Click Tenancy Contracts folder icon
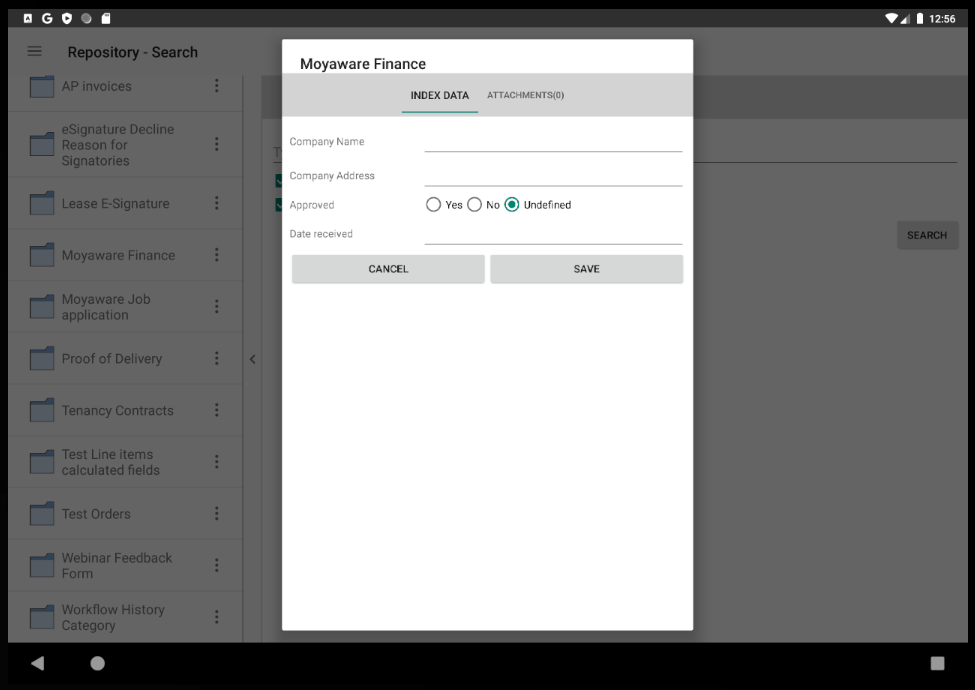This screenshot has width=975, height=690. (x=42, y=410)
